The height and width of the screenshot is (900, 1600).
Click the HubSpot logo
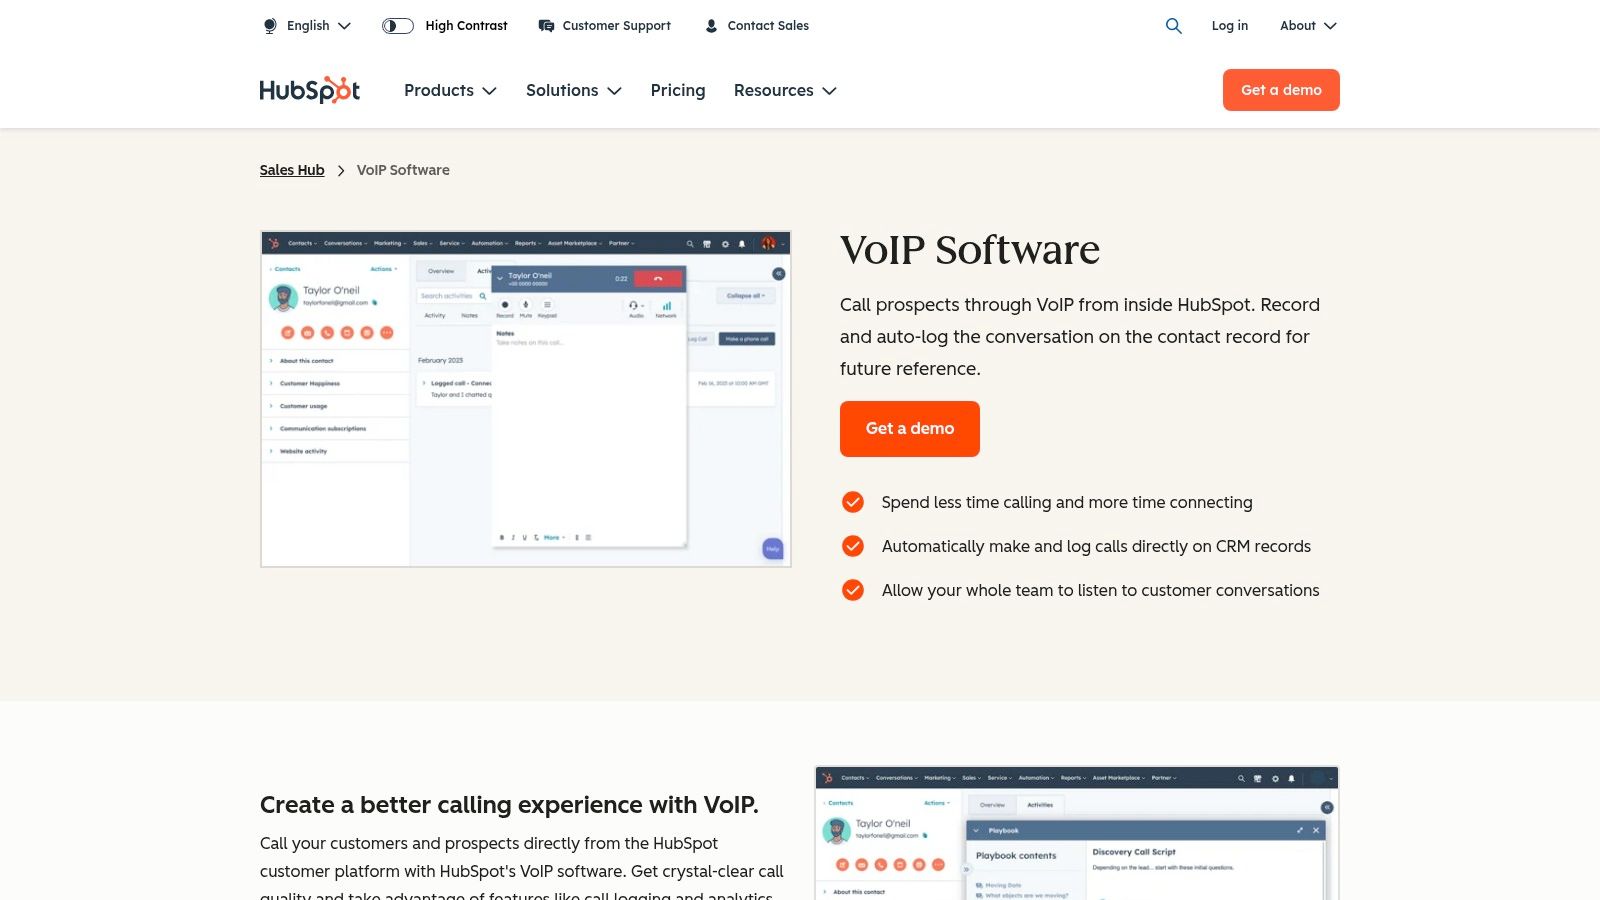click(310, 90)
